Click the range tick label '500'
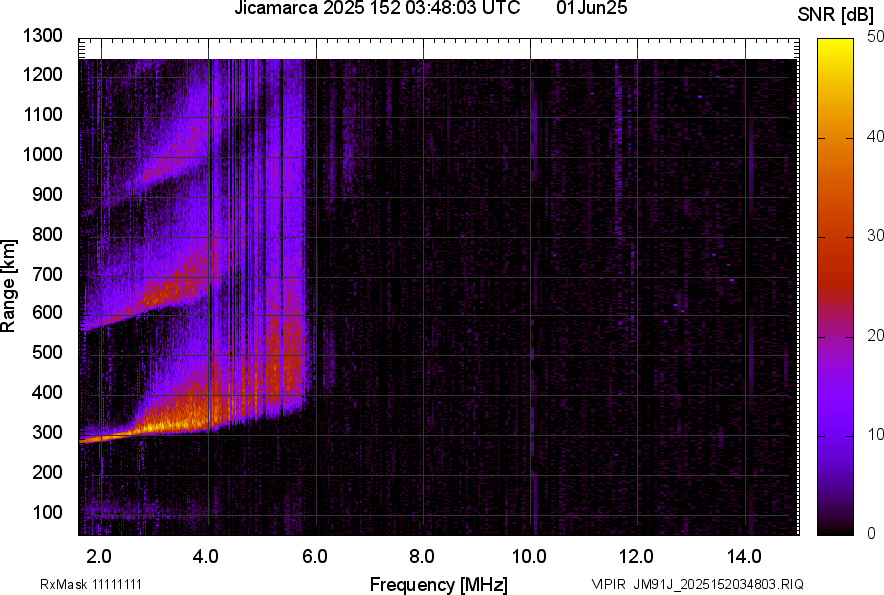This screenshot has height=595, width=884. 47,352
